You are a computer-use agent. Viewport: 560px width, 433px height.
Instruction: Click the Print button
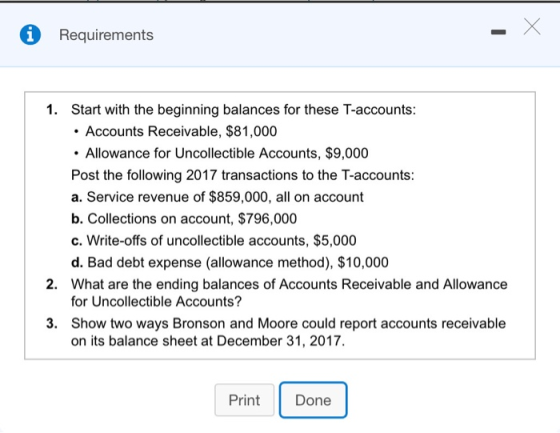pyautogui.click(x=244, y=400)
